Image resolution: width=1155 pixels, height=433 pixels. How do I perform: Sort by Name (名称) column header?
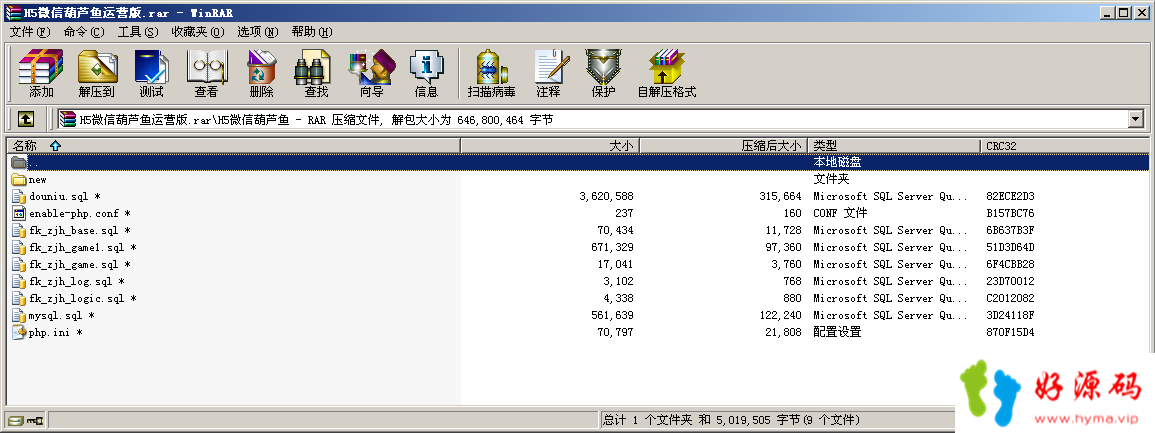(x=233, y=146)
